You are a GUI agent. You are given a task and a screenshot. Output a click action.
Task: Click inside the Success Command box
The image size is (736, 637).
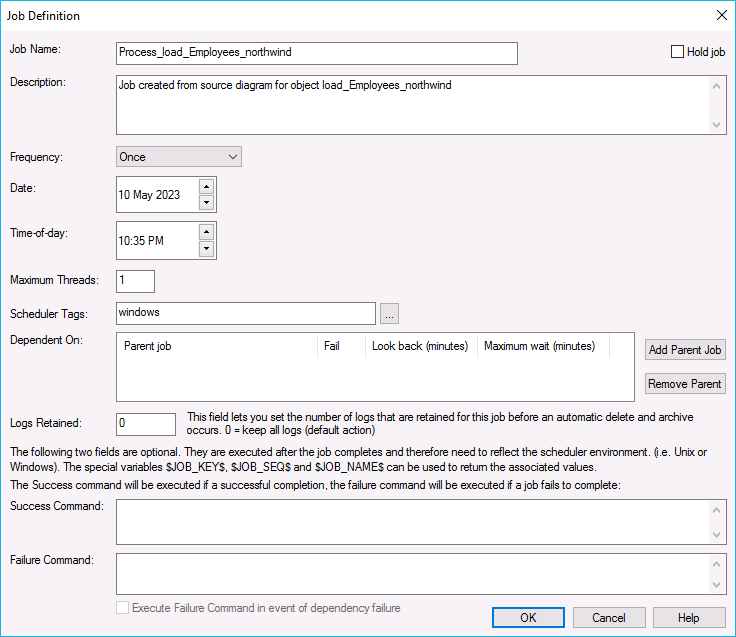tap(412, 523)
